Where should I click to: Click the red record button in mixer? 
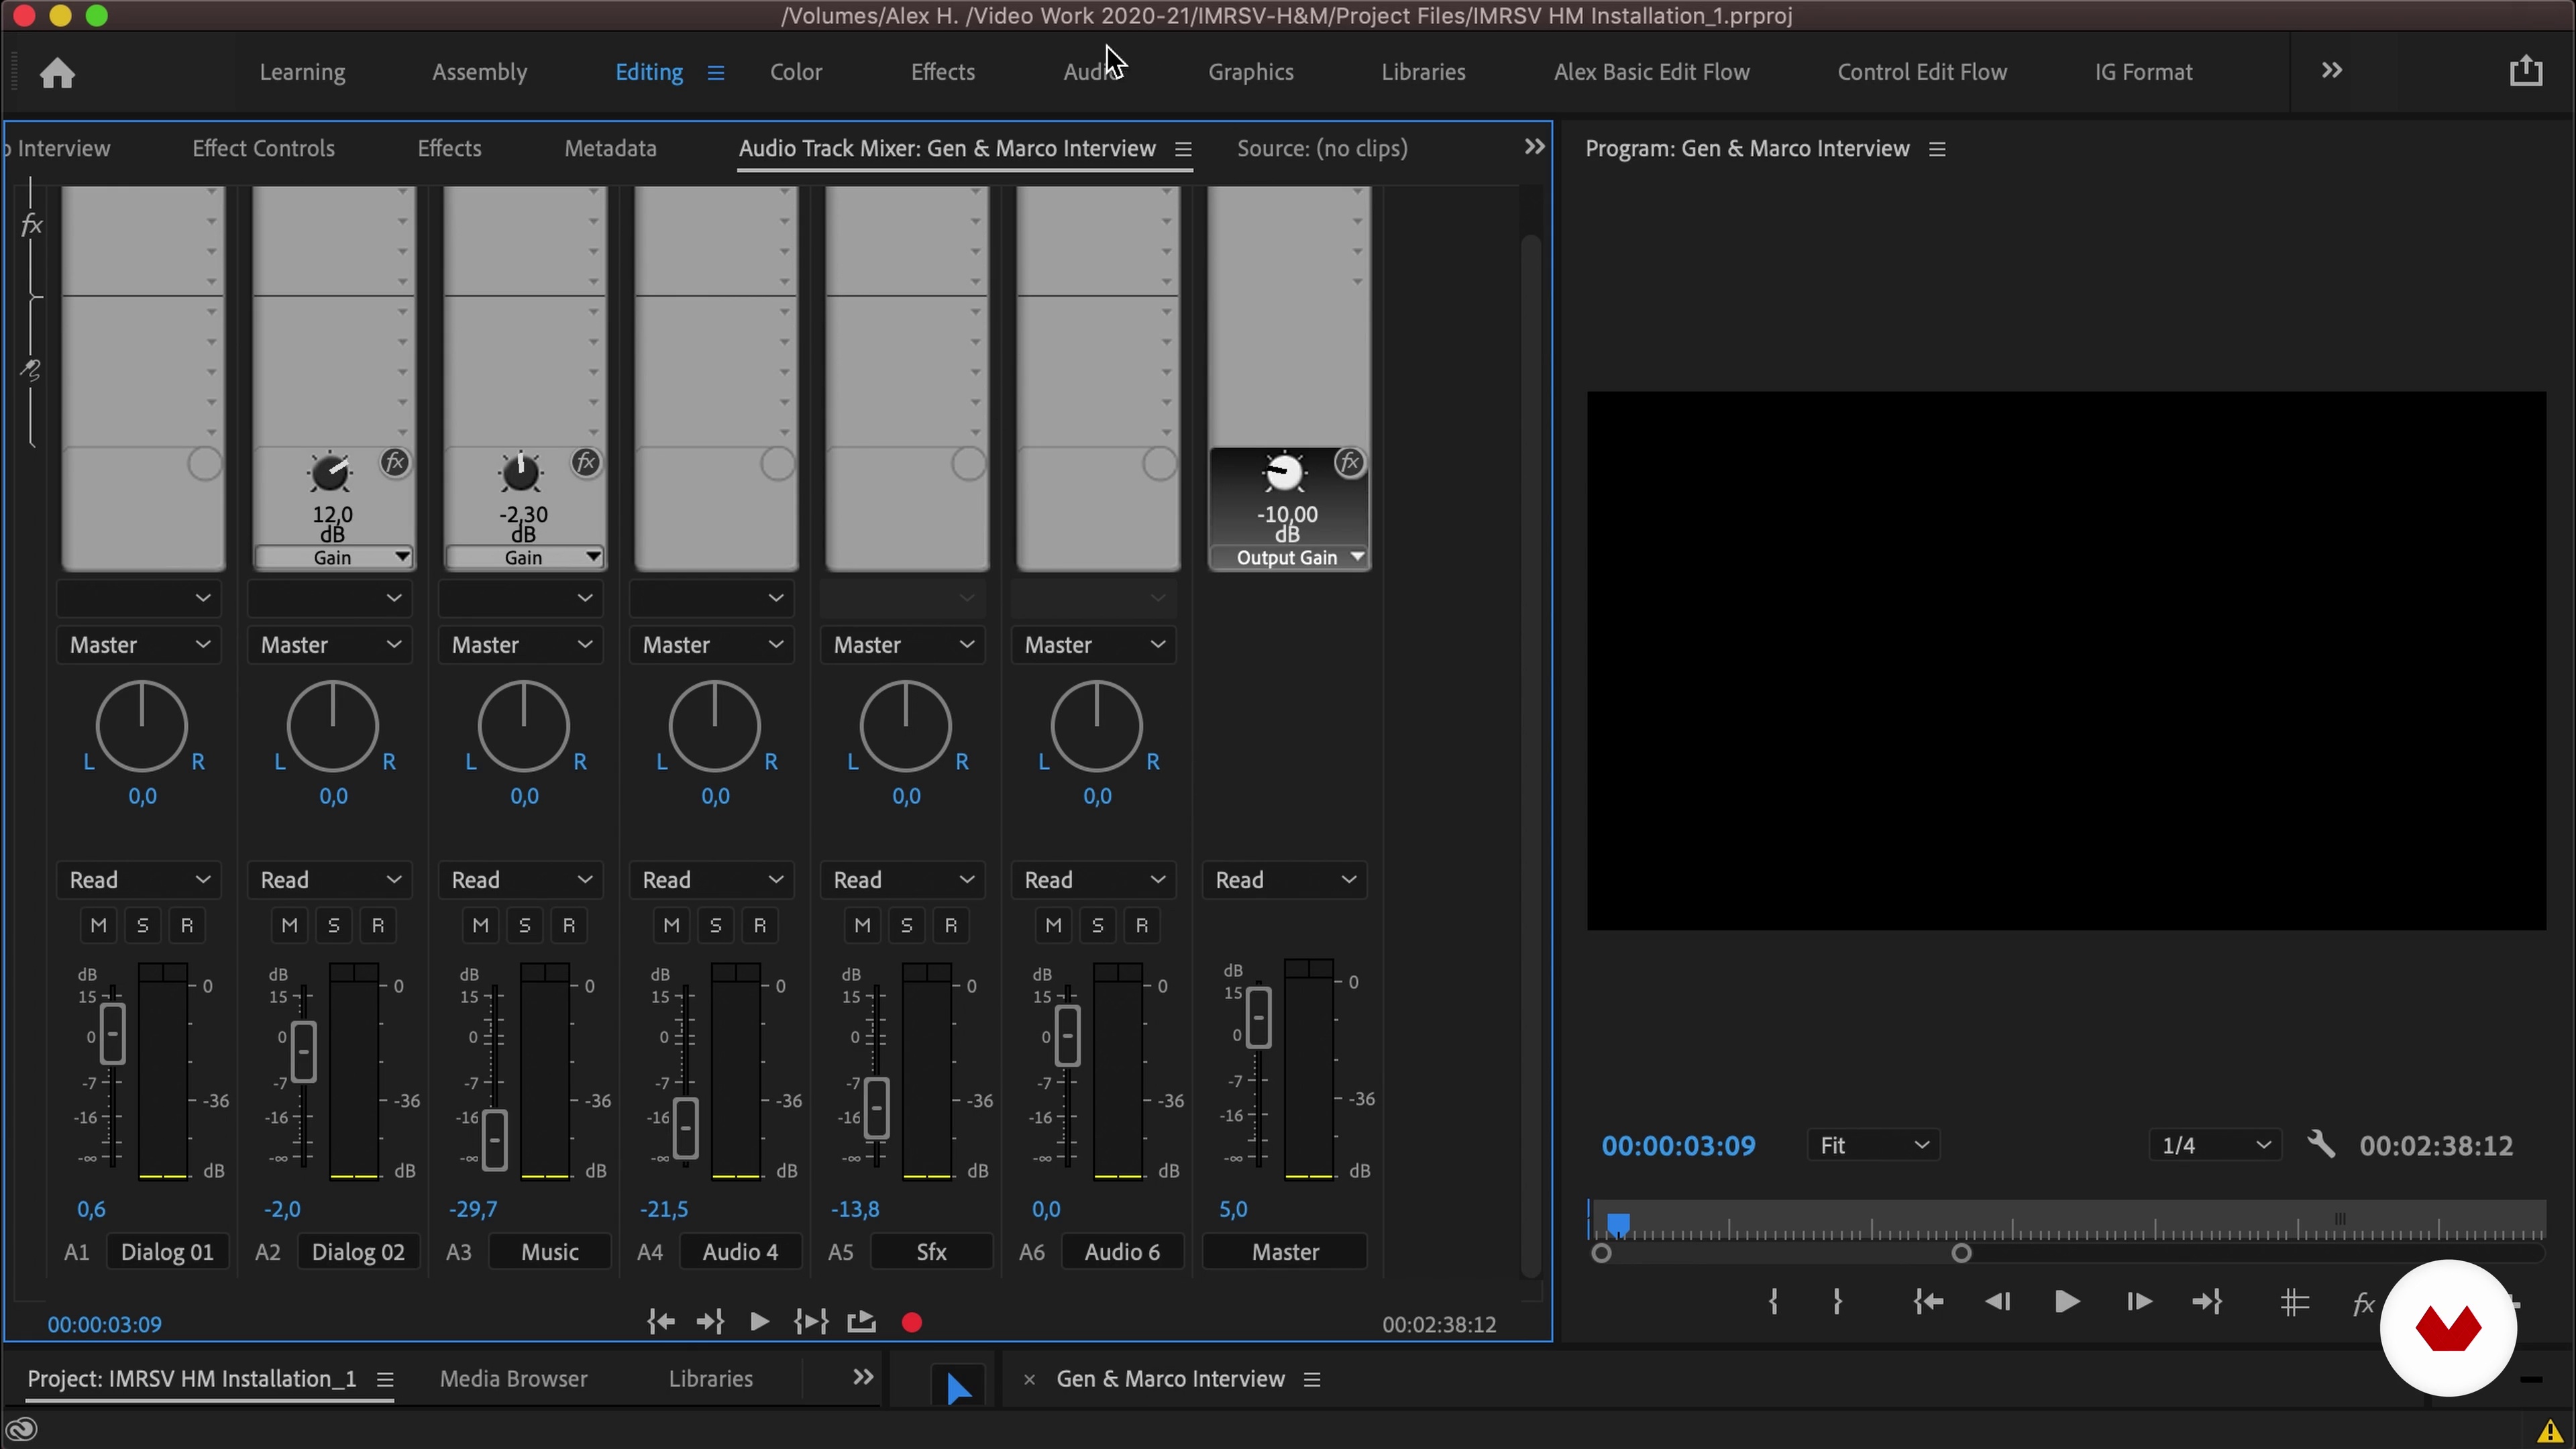tap(911, 1323)
